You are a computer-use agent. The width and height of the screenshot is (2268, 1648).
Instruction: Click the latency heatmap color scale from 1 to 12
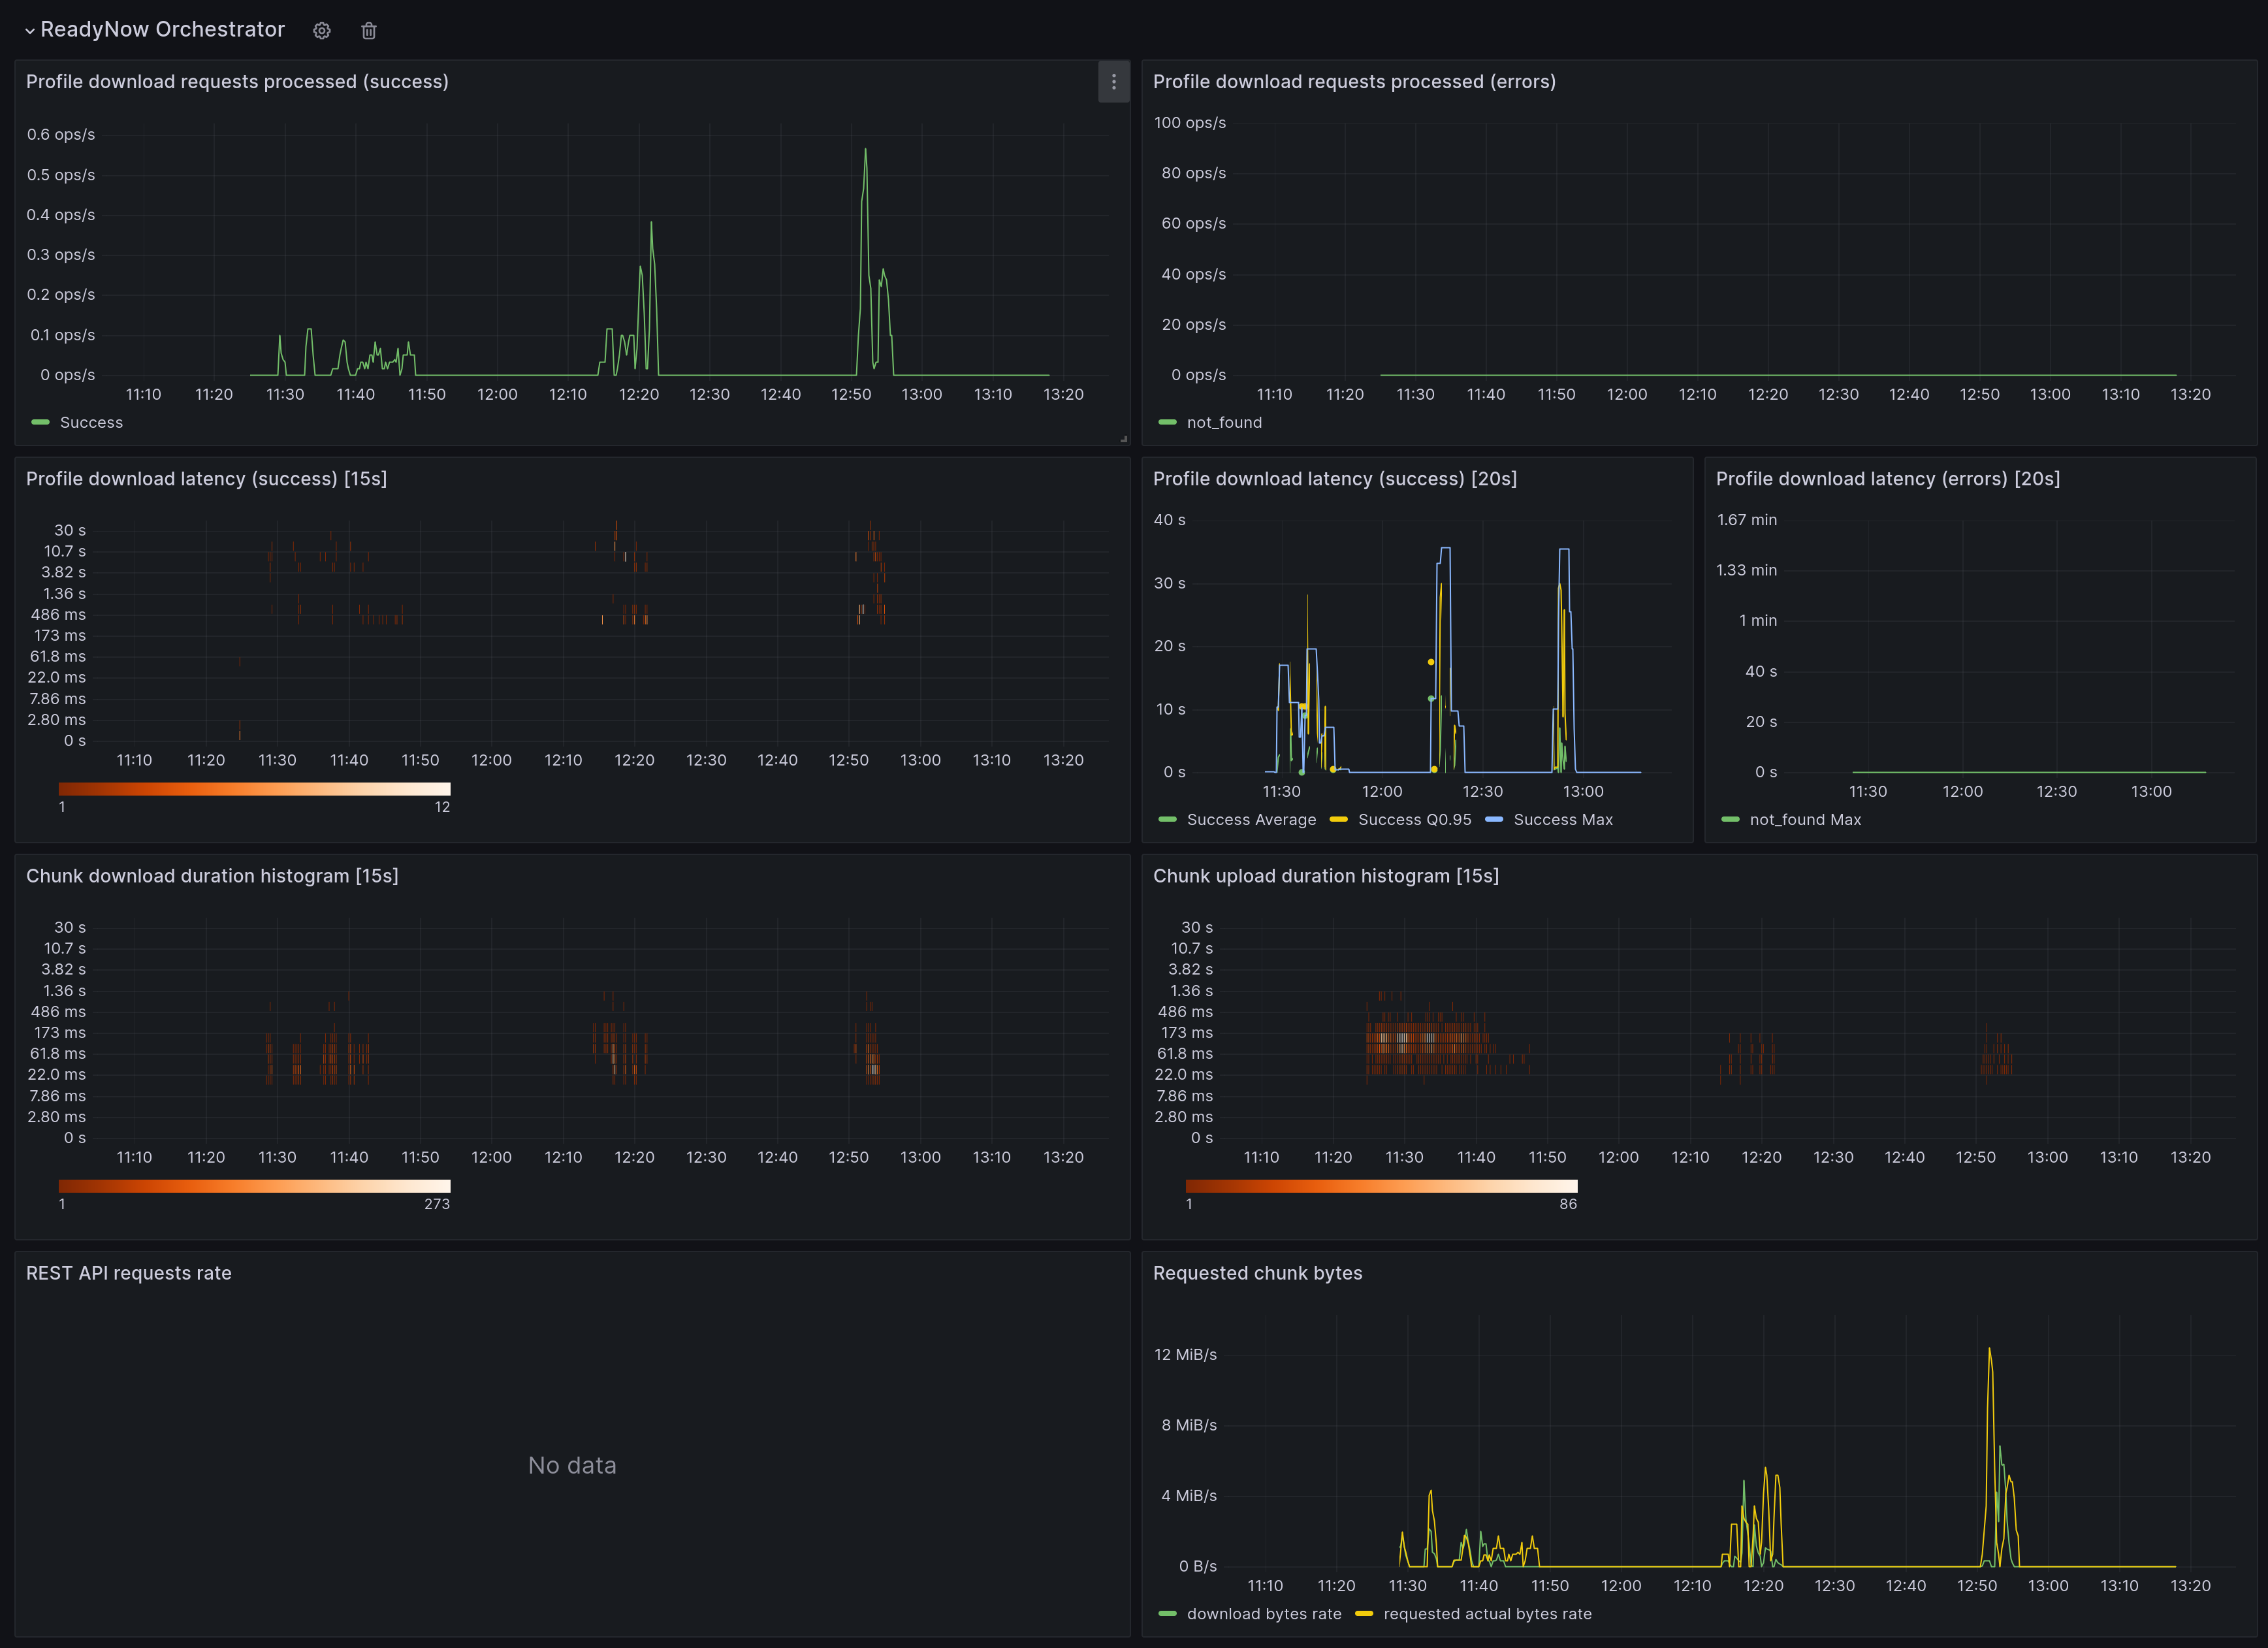(x=254, y=789)
